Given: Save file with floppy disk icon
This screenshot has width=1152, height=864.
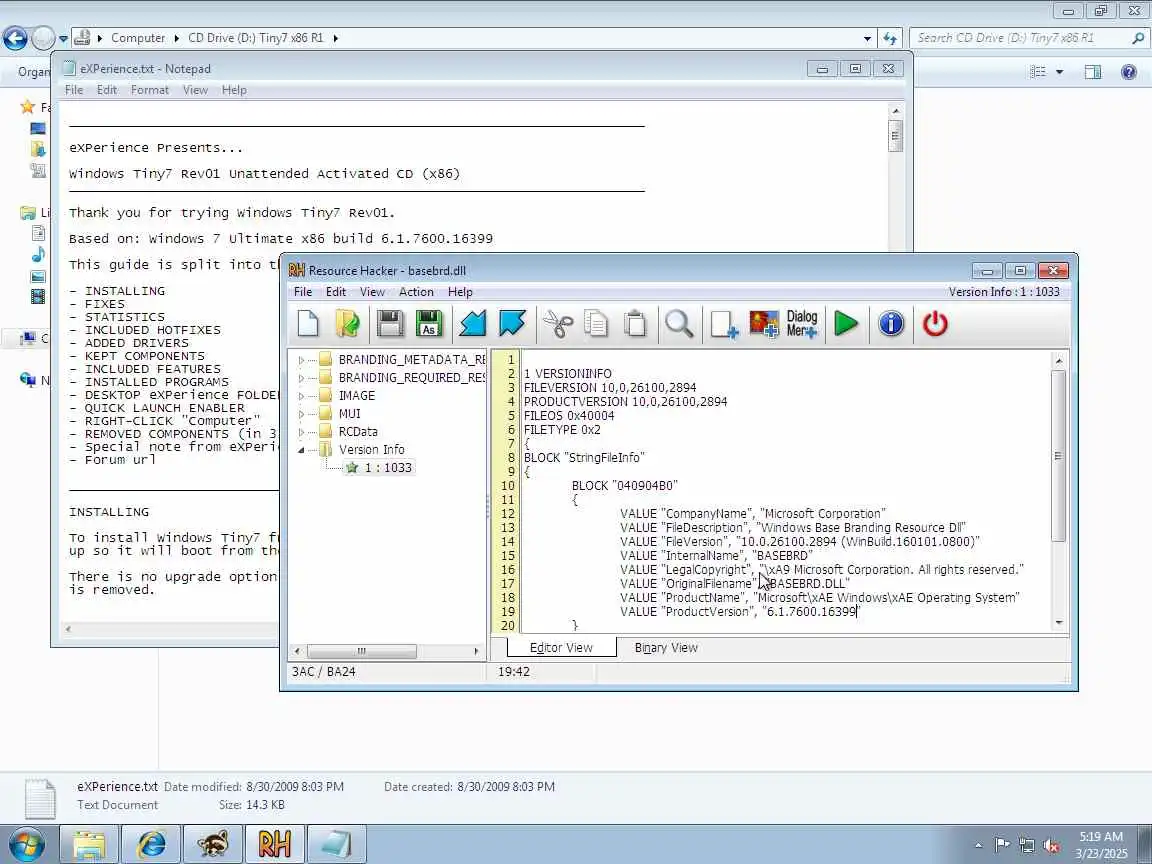Looking at the screenshot, I should (x=390, y=324).
